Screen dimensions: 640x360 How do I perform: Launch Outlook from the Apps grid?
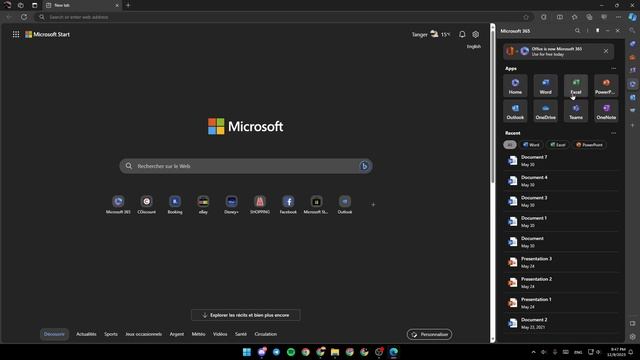point(515,111)
